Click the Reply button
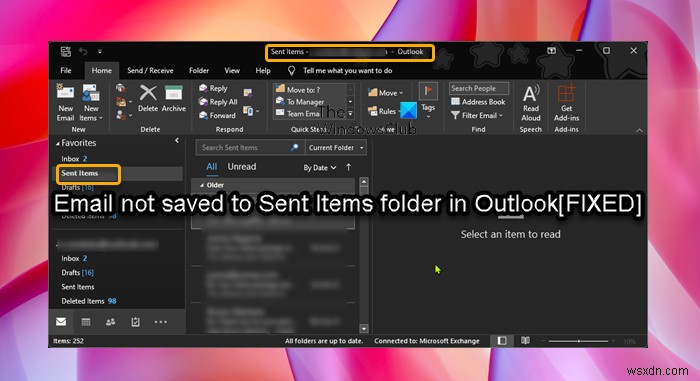This screenshot has width=700, height=381. coord(213,88)
